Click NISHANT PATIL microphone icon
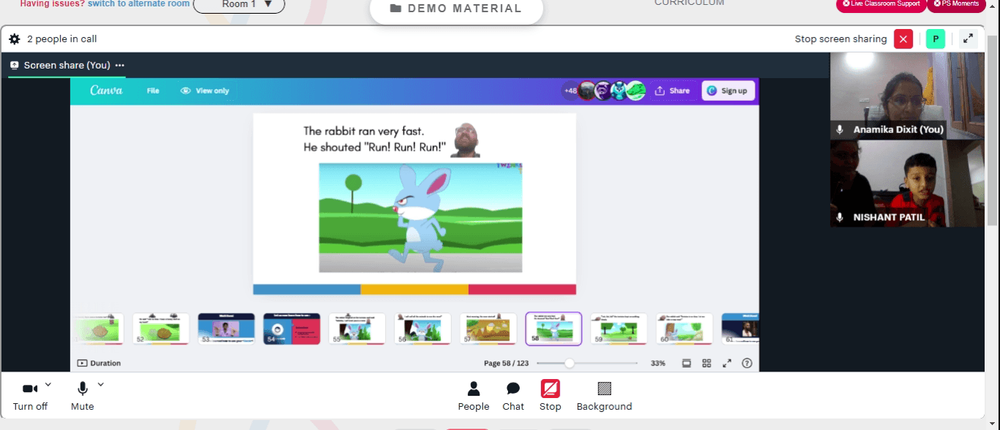The image size is (1000, 430). [840, 218]
